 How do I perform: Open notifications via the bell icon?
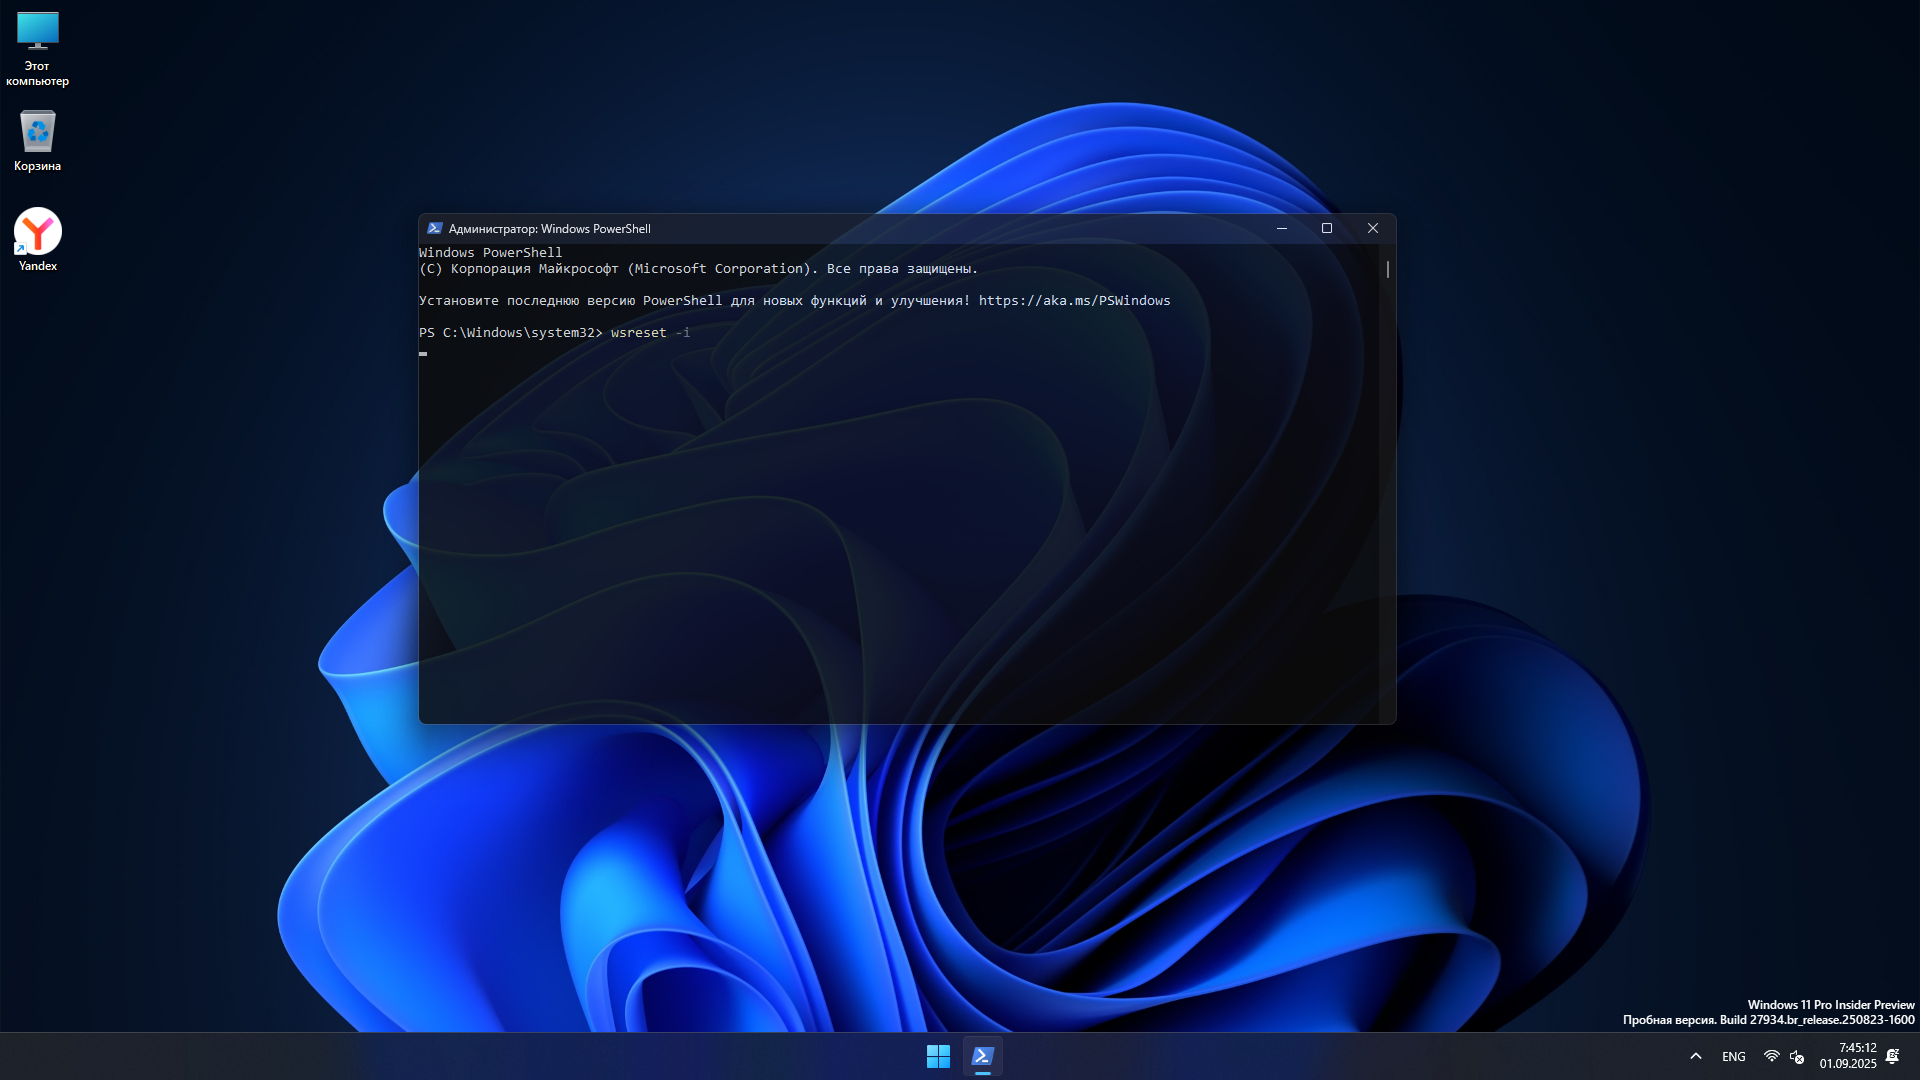[x=1892, y=1056]
